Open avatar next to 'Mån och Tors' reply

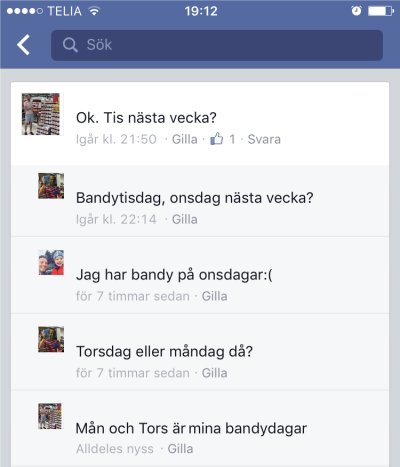[x=50, y=416]
